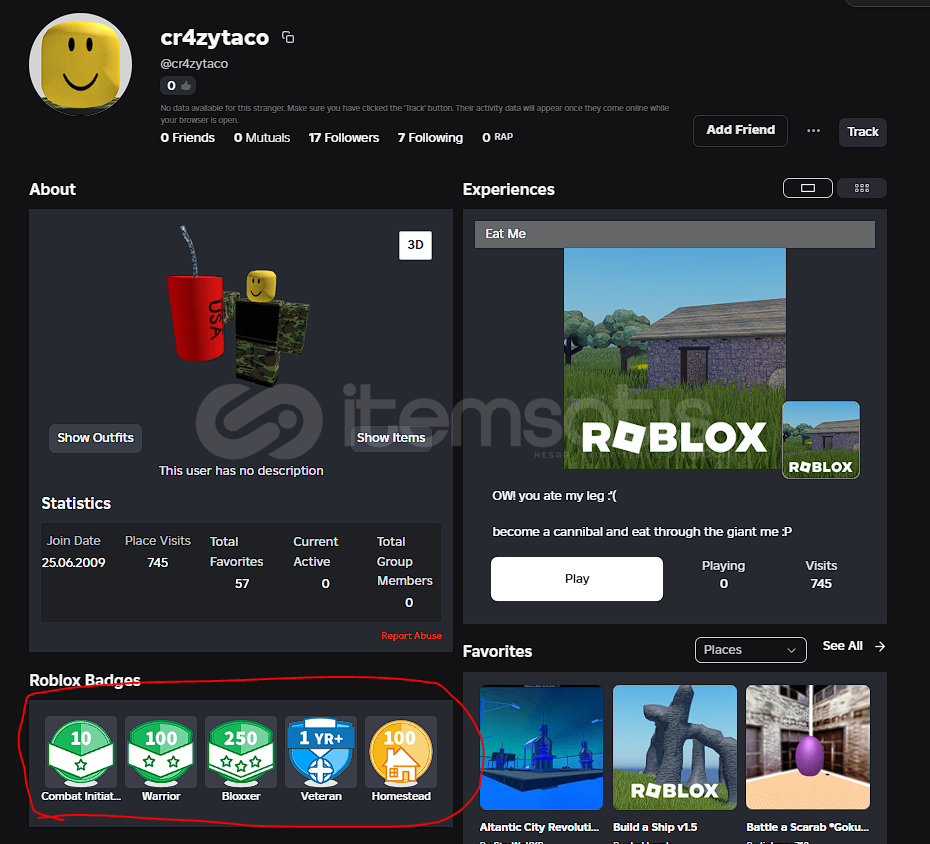
Task: Select the join date 25.06.2009
Action: click(x=73, y=562)
